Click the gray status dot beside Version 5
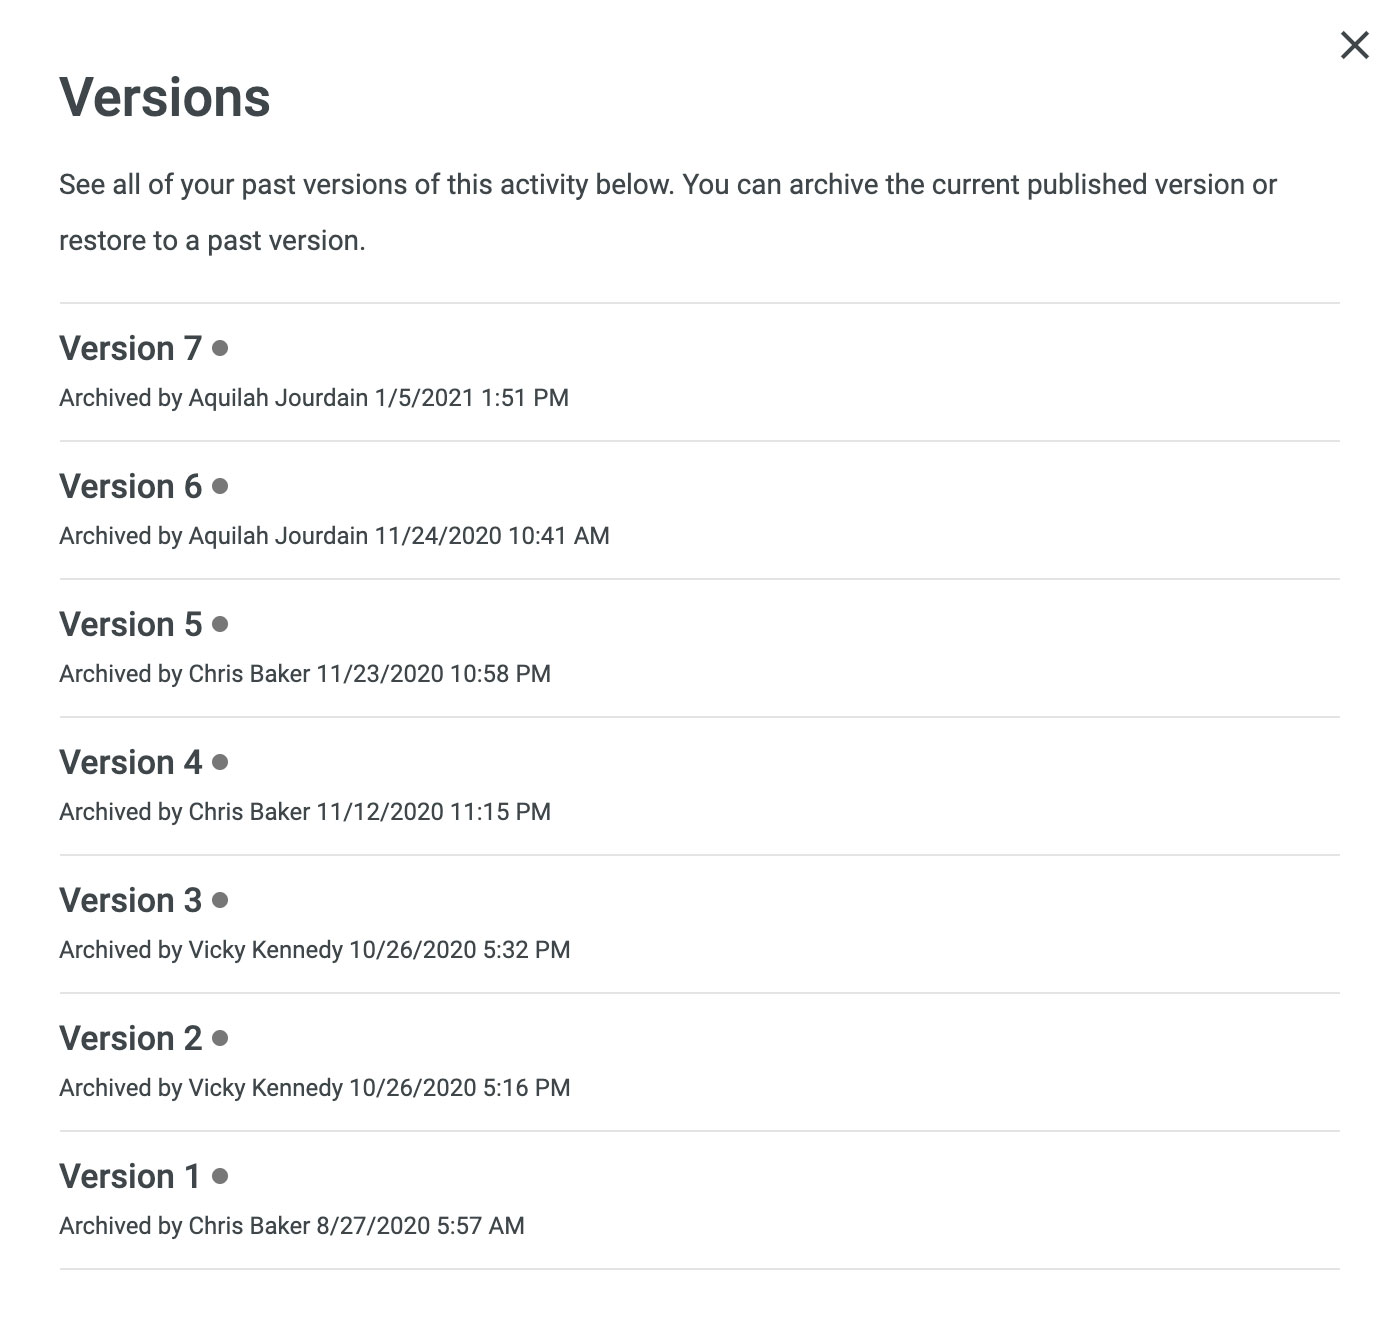The width and height of the screenshot is (1400, 1328). (220, 624)
